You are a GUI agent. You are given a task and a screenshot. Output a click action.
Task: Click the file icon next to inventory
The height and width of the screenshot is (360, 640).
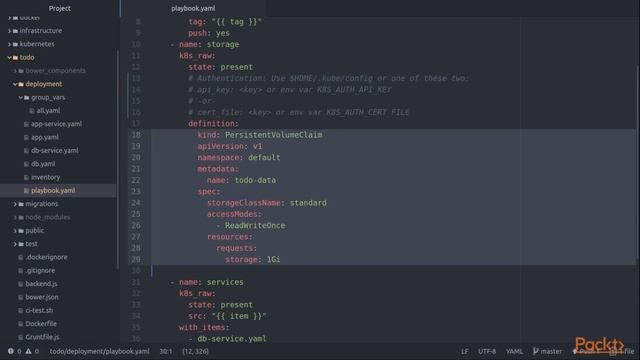[26, 177]
